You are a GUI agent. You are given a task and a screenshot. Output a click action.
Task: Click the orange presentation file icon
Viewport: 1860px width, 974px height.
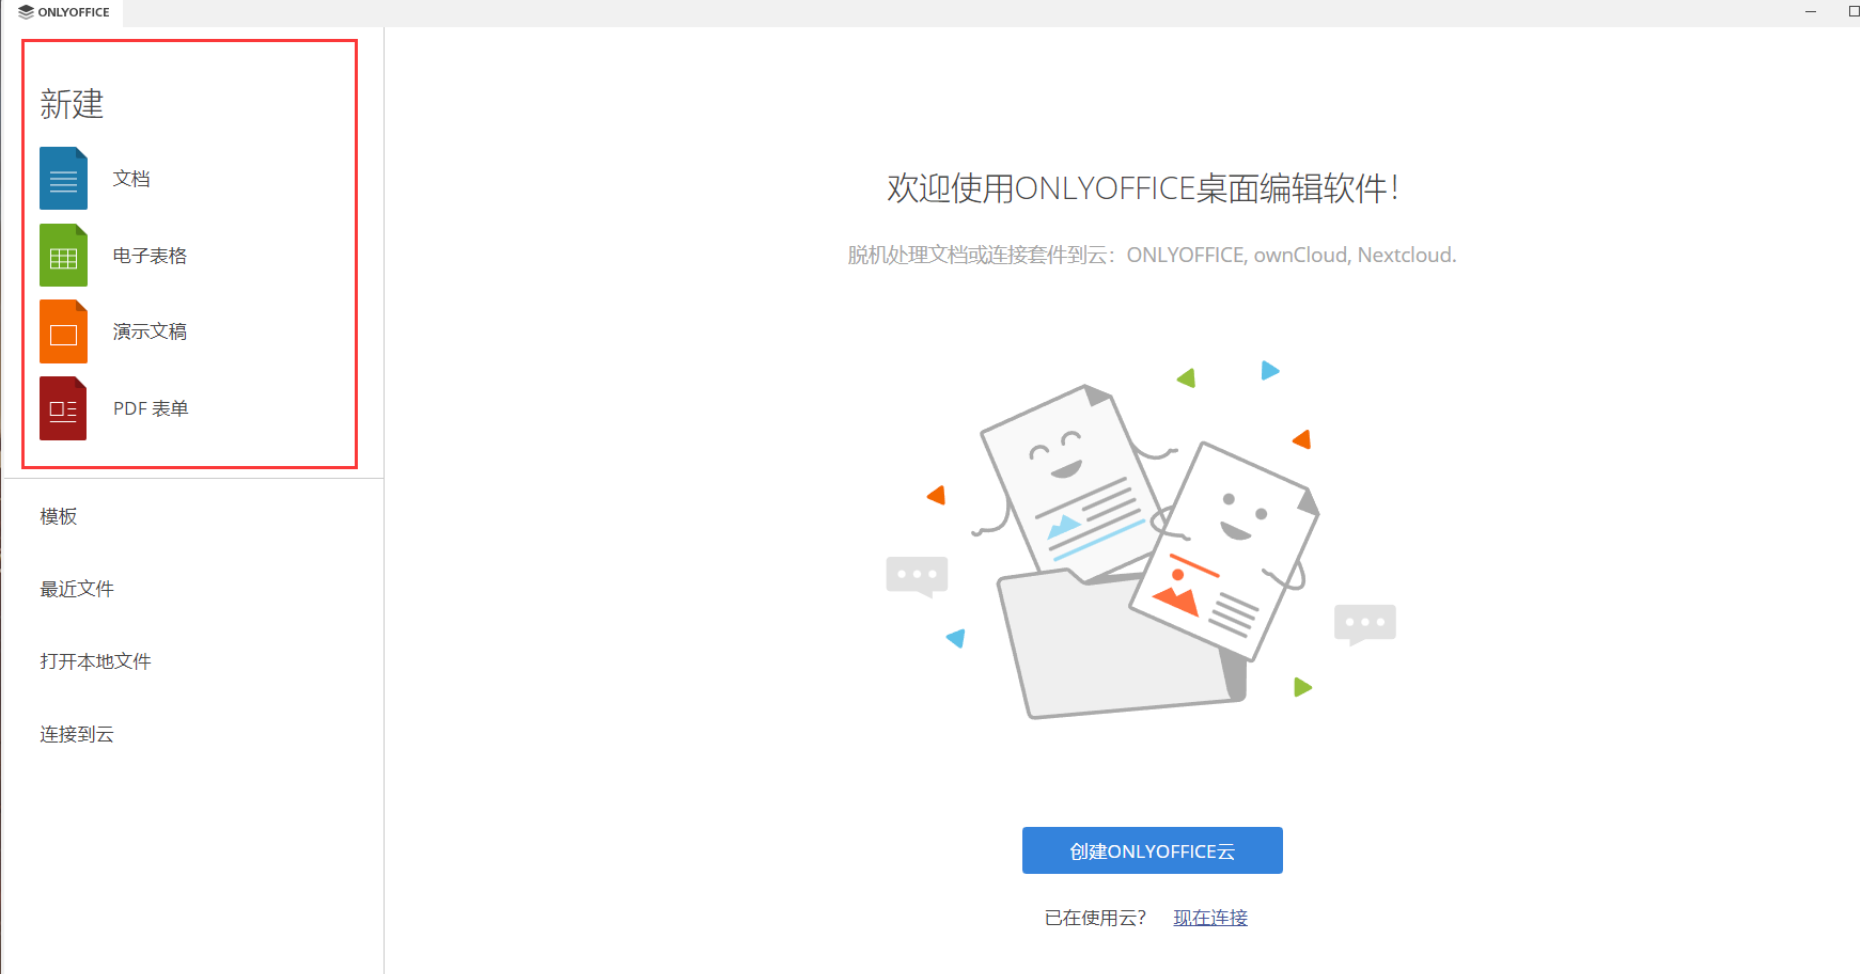tap(63, 332)
